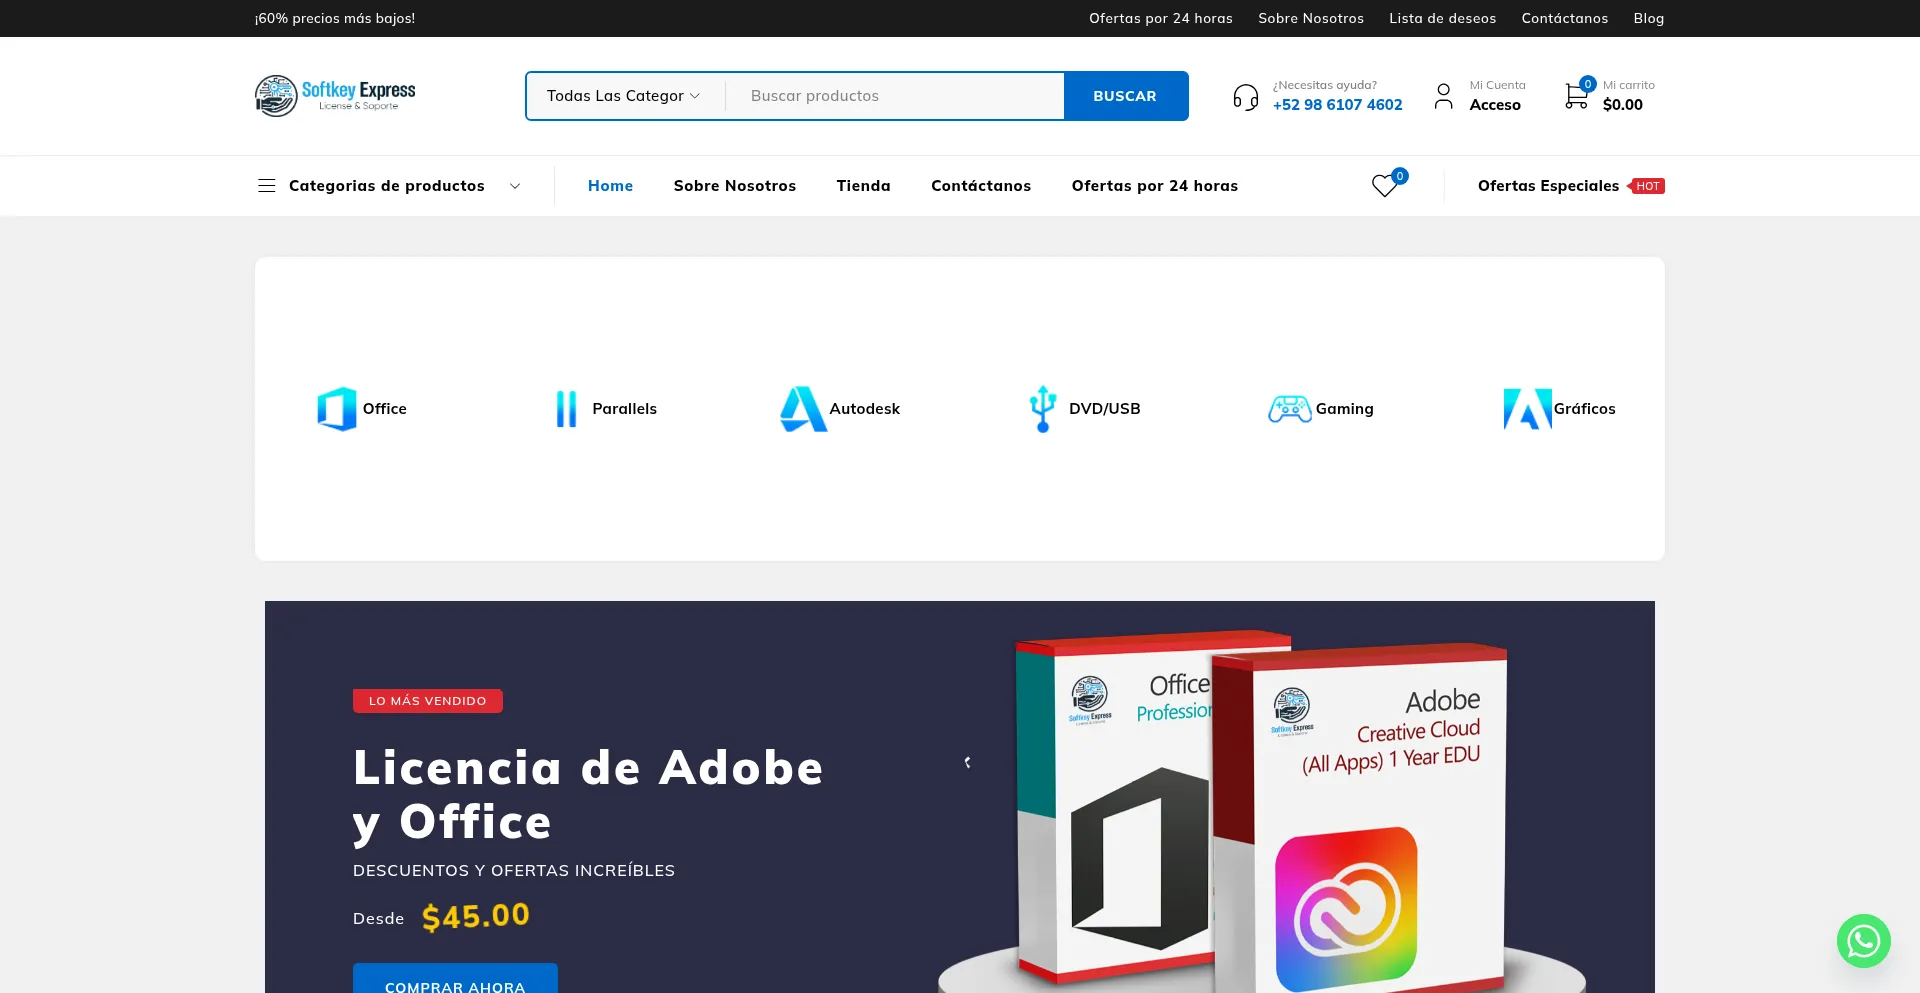Select the DVD/USB category icon

(x=1043, y=409)
